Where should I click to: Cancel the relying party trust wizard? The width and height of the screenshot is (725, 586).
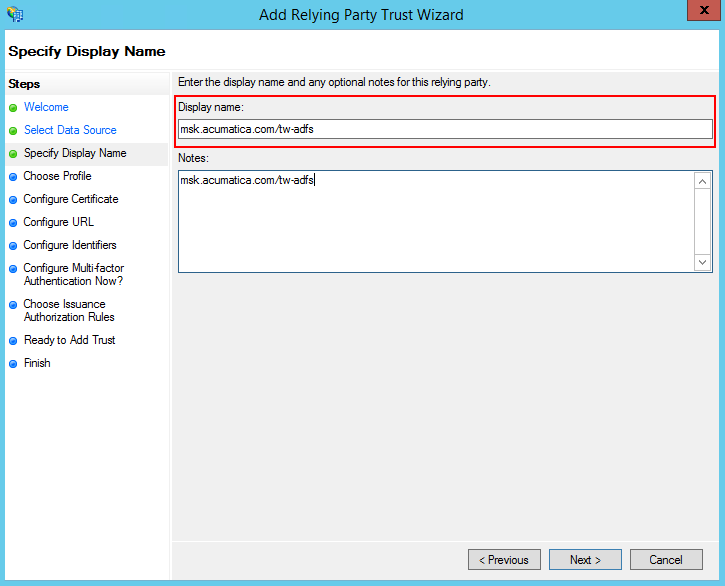click(665, 560)
